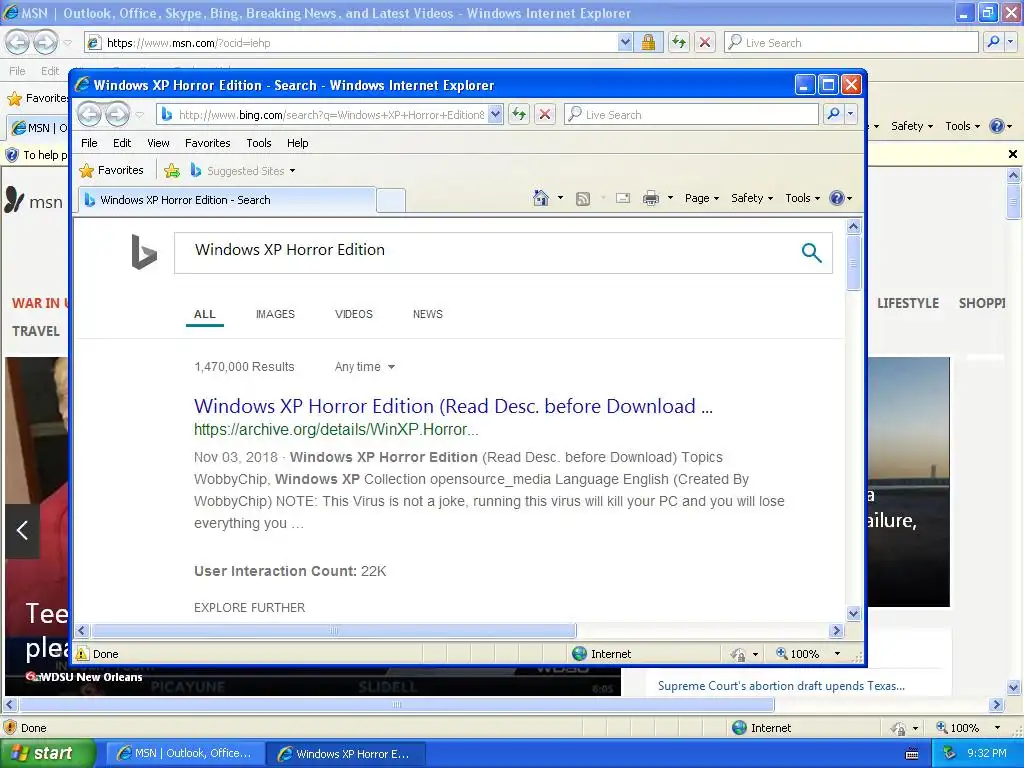Click Back button in Bing search window
Screen dimensions: 1024x768
89,114
